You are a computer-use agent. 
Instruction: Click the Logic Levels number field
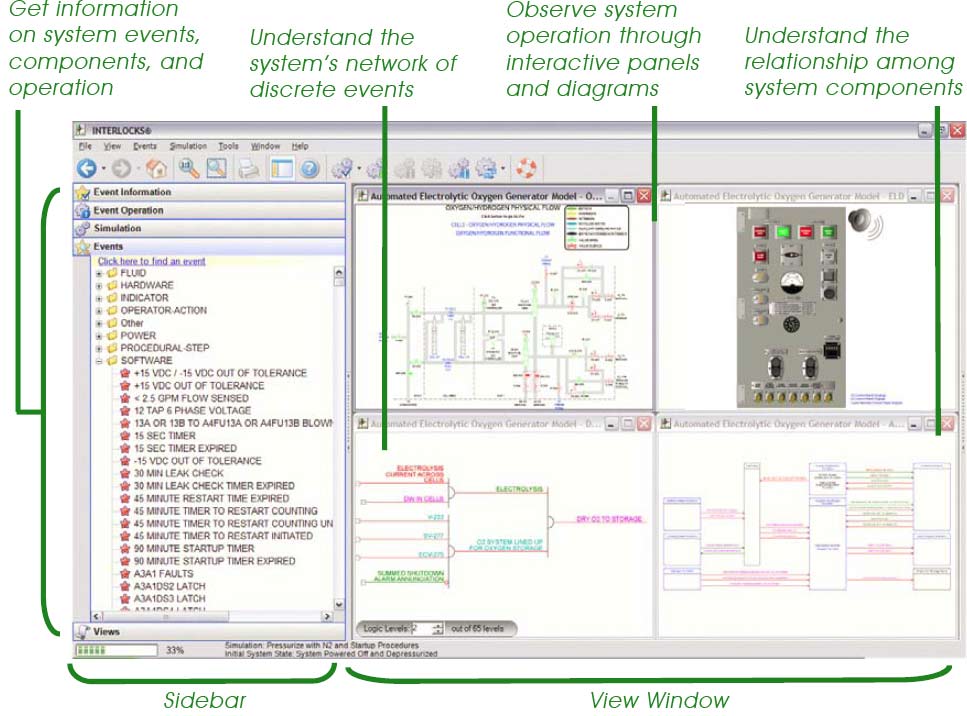coord(421,628)
